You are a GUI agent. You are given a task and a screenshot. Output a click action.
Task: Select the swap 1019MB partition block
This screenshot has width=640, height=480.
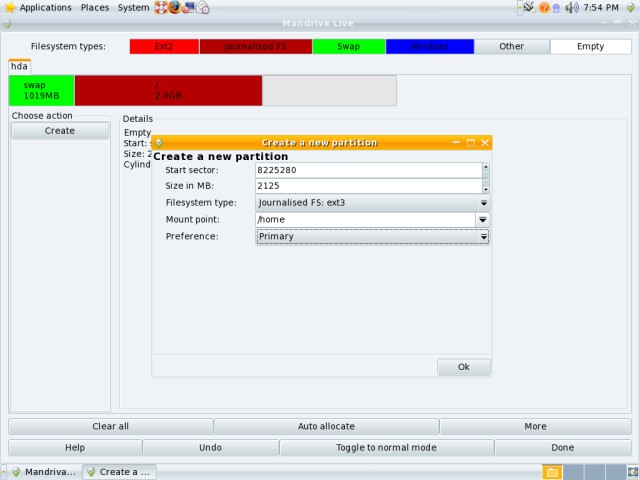tap(41, 90)
